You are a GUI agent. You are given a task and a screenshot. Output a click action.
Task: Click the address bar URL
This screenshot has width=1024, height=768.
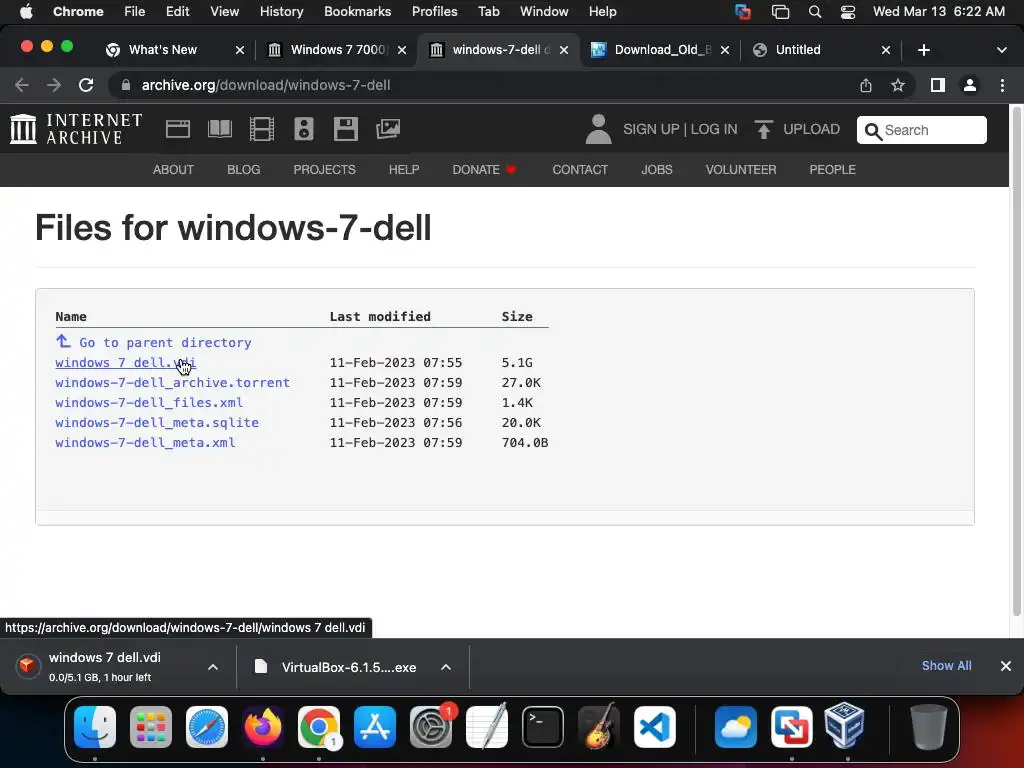pos(266,86)
